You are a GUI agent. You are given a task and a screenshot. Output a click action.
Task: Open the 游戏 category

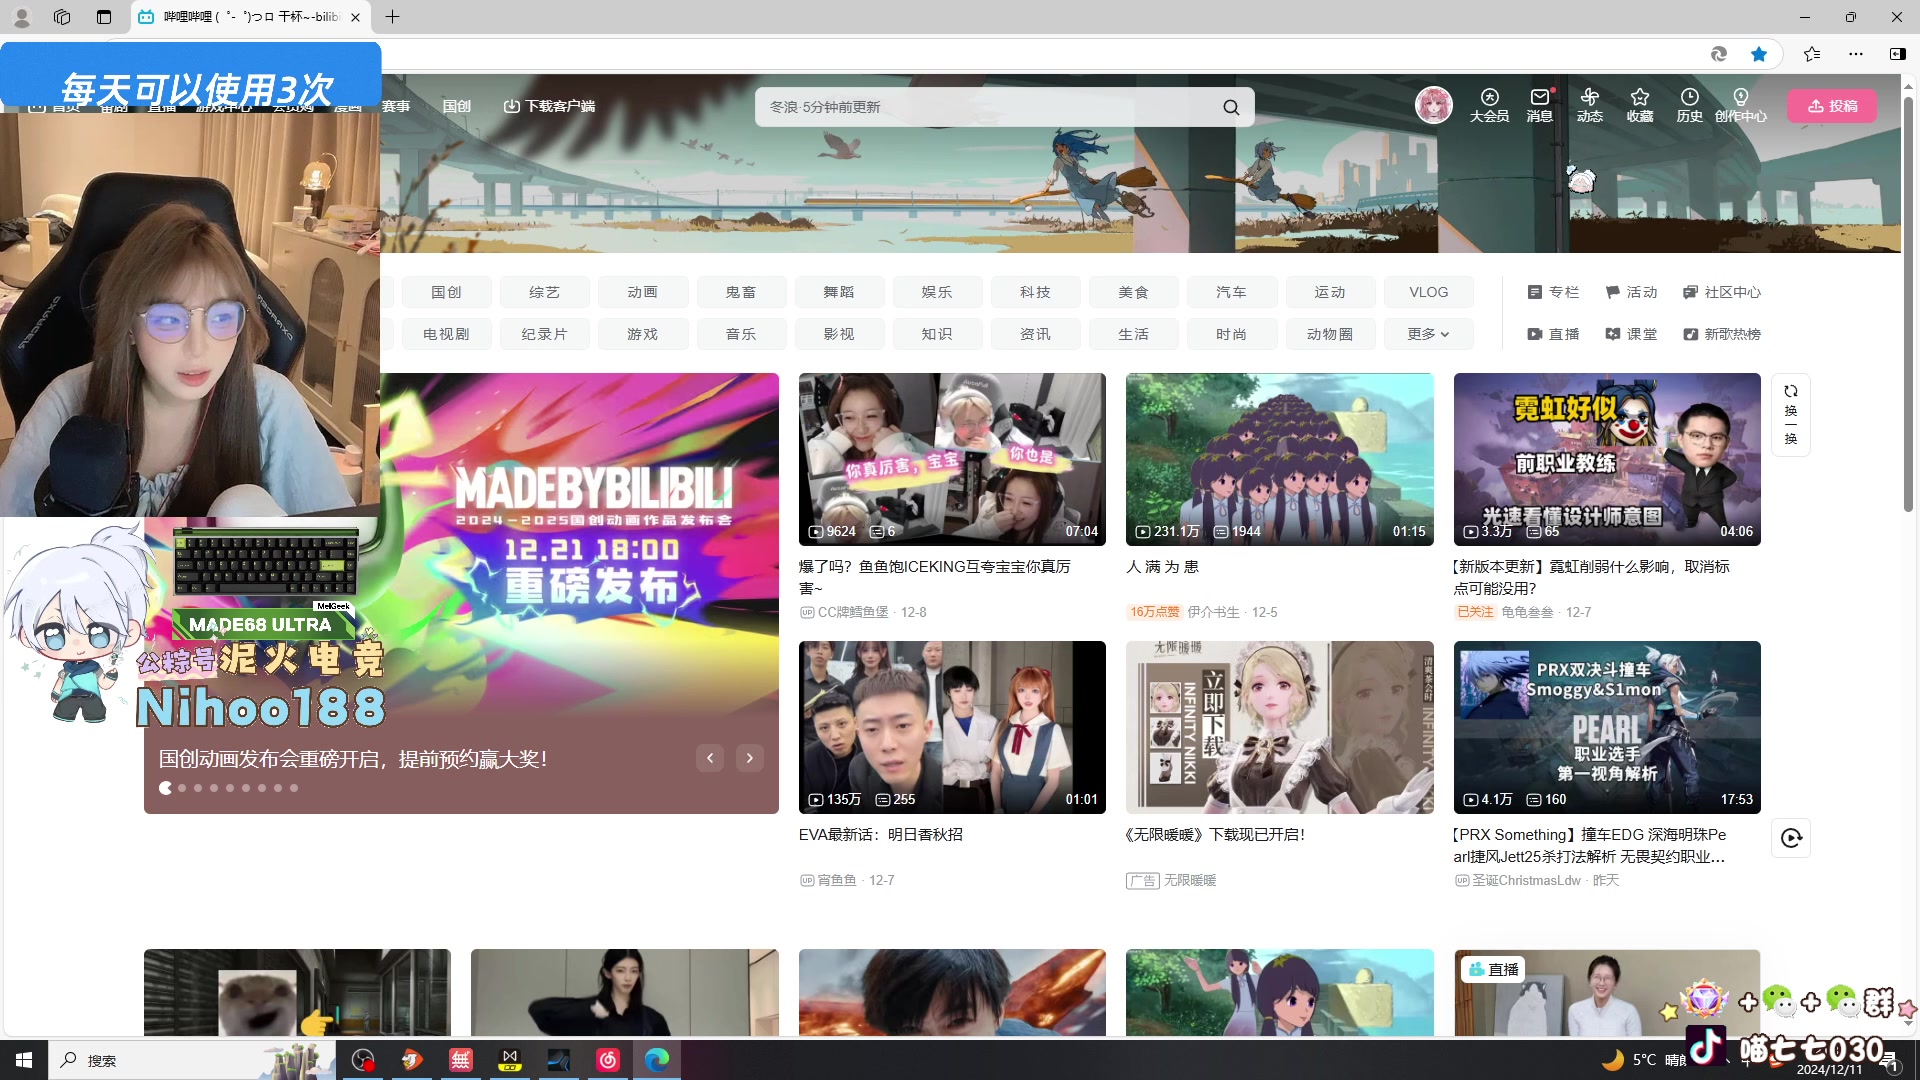pyautogui.click(x=643, y=334)
